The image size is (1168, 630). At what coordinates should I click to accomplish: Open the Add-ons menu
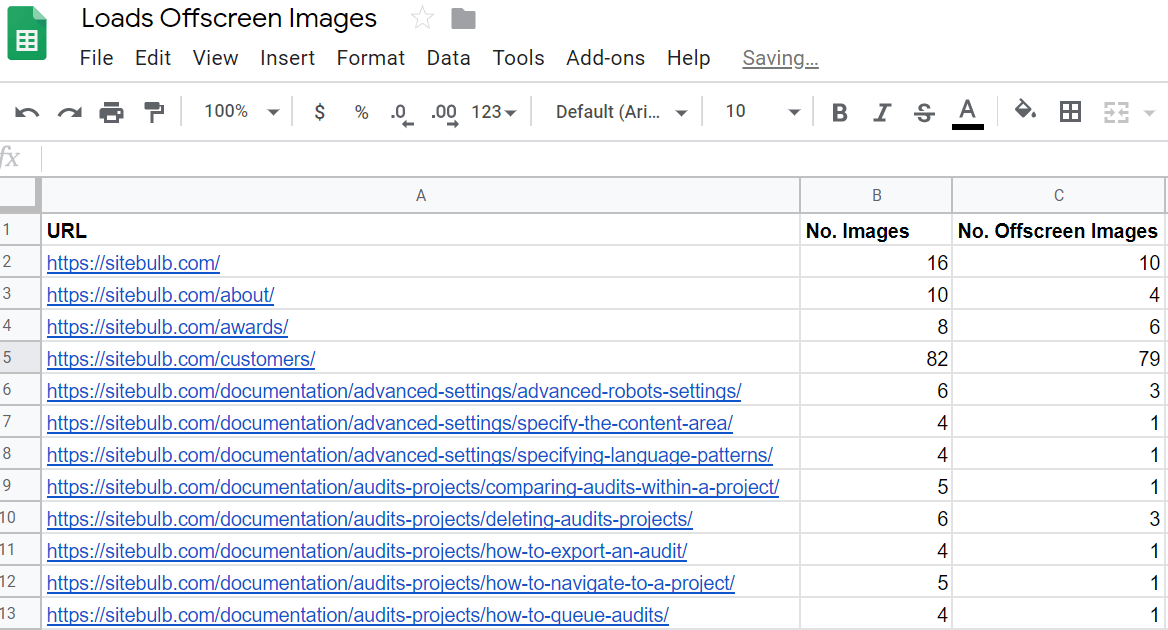coord(606,58)
